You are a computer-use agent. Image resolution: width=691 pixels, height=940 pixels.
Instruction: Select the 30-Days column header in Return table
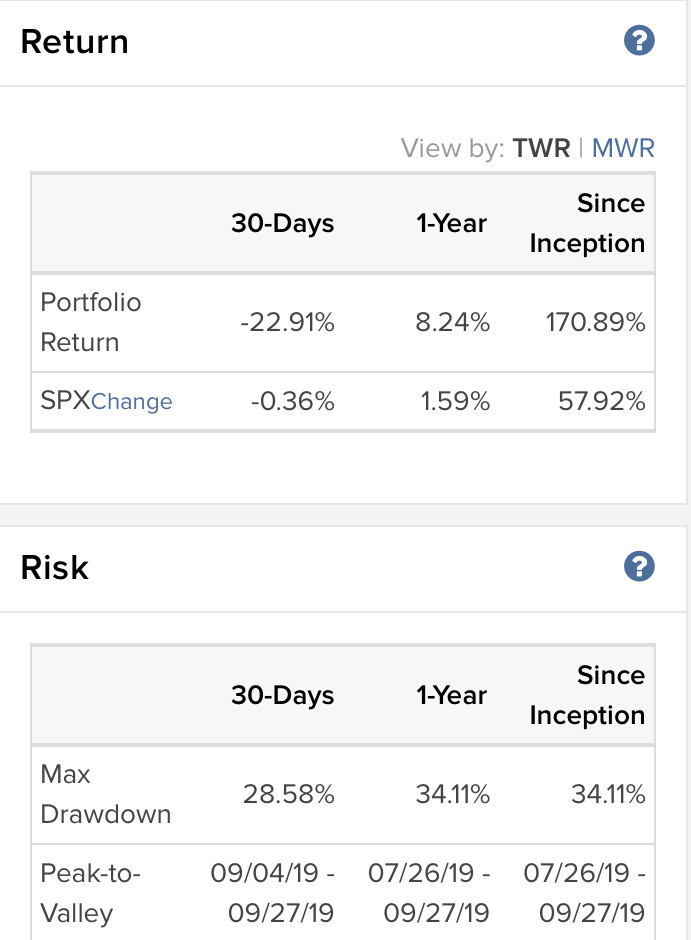(283, 223)
